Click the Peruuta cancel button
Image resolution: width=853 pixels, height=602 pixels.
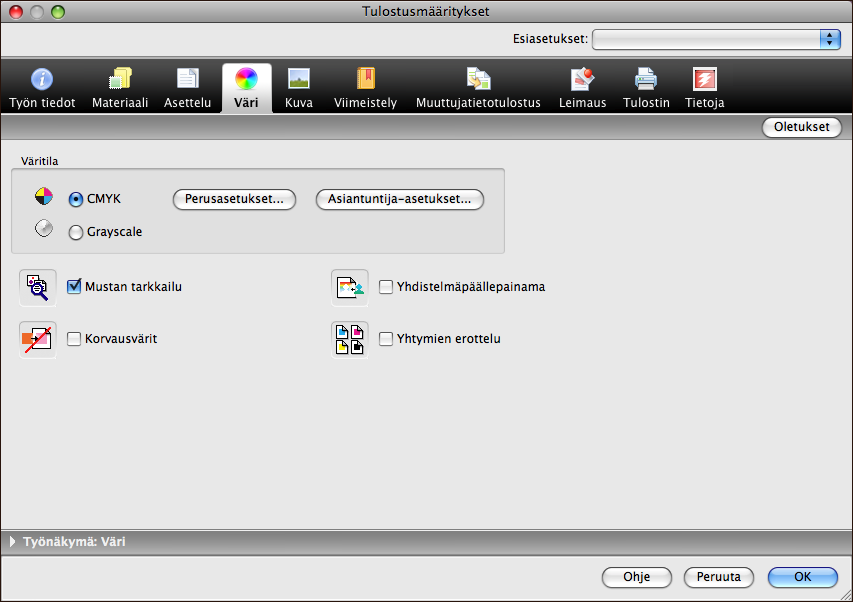tap(719, 576)
